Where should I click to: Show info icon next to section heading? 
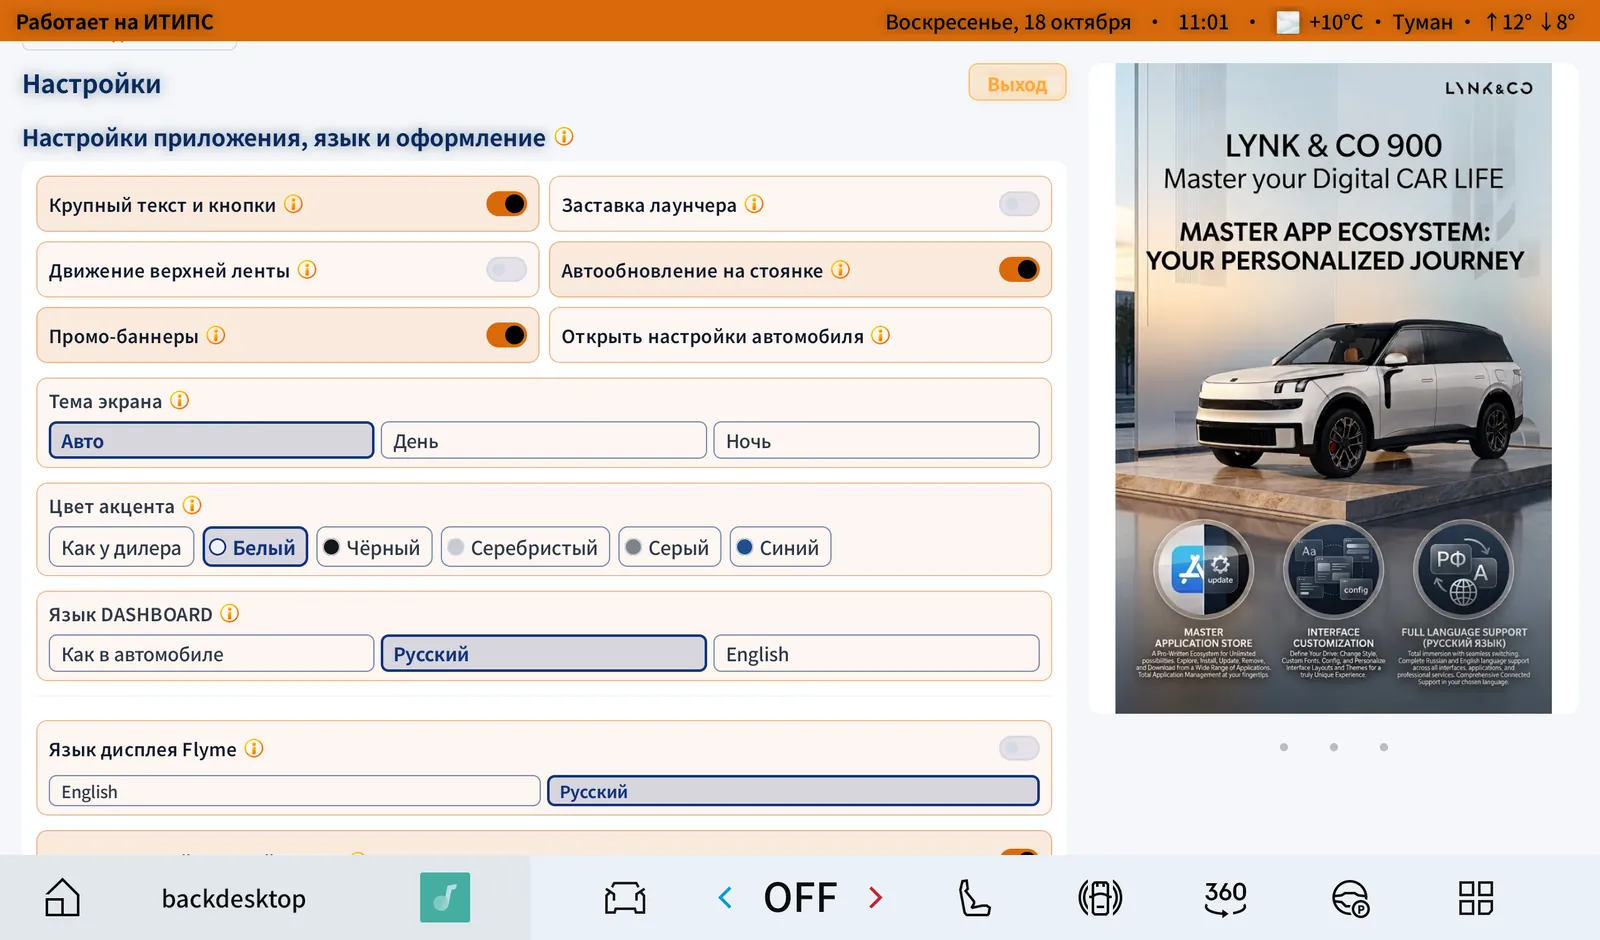tap(564, 137)
